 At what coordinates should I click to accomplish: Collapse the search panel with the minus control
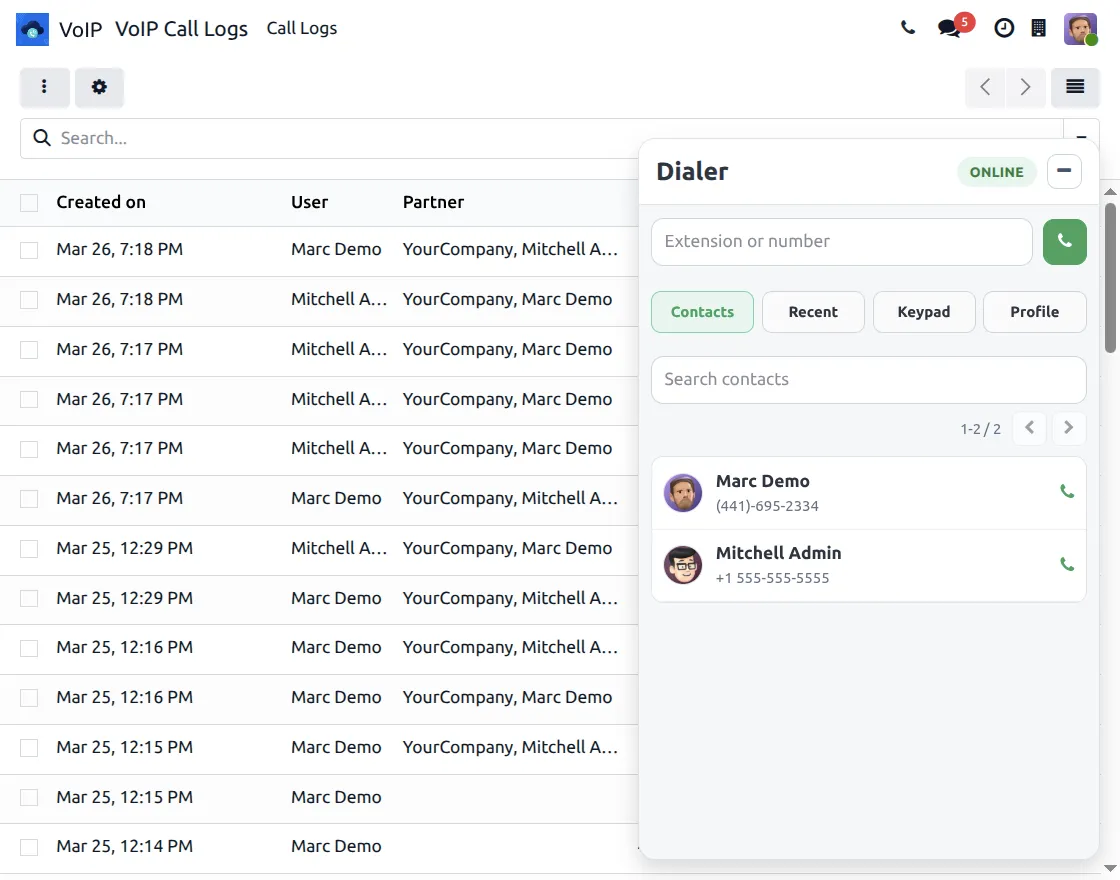(1080, 138)
